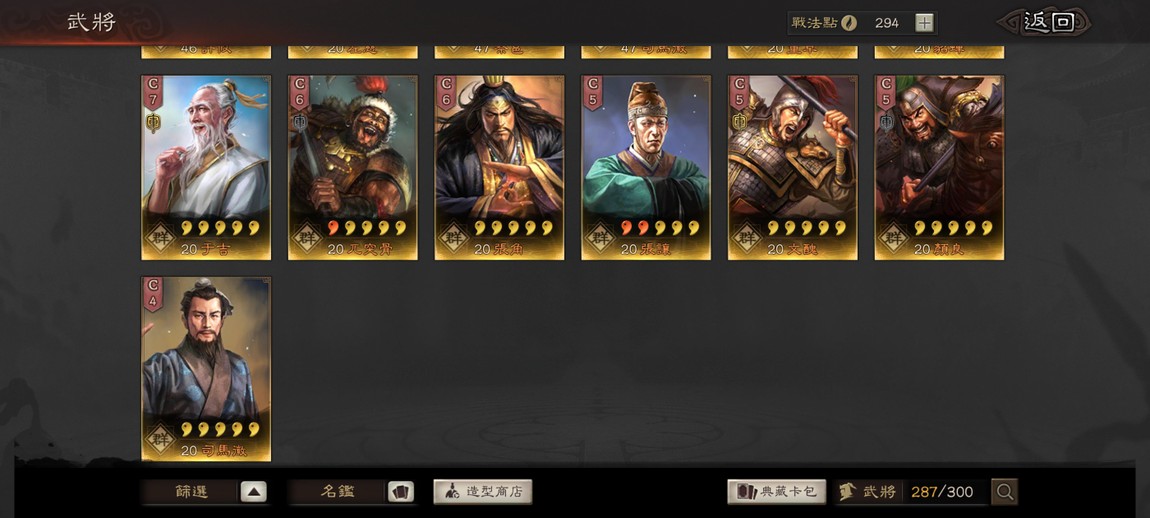Open the 典藏卡包 card pack
Image resolution: width=1150 pixels, height=518 pixels.
777,492
